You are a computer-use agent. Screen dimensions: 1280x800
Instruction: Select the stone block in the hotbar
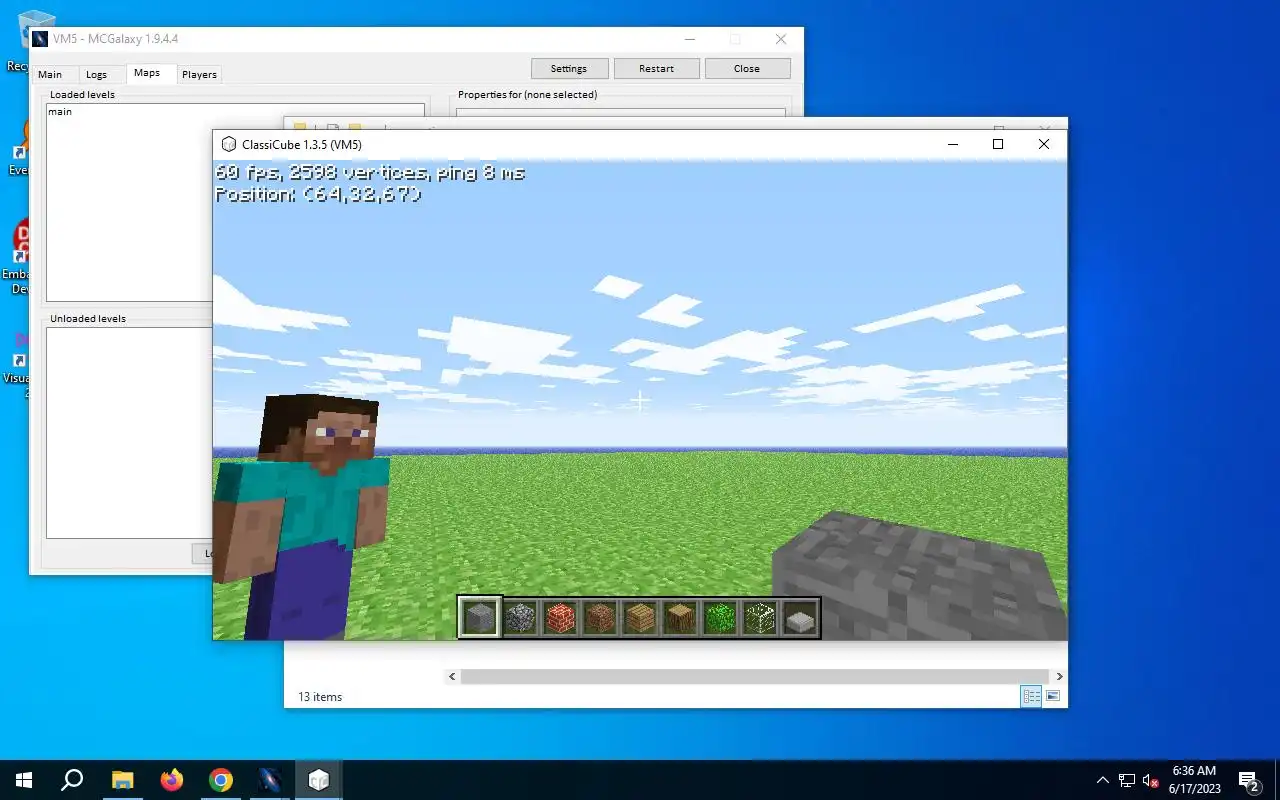coord(480,618)
